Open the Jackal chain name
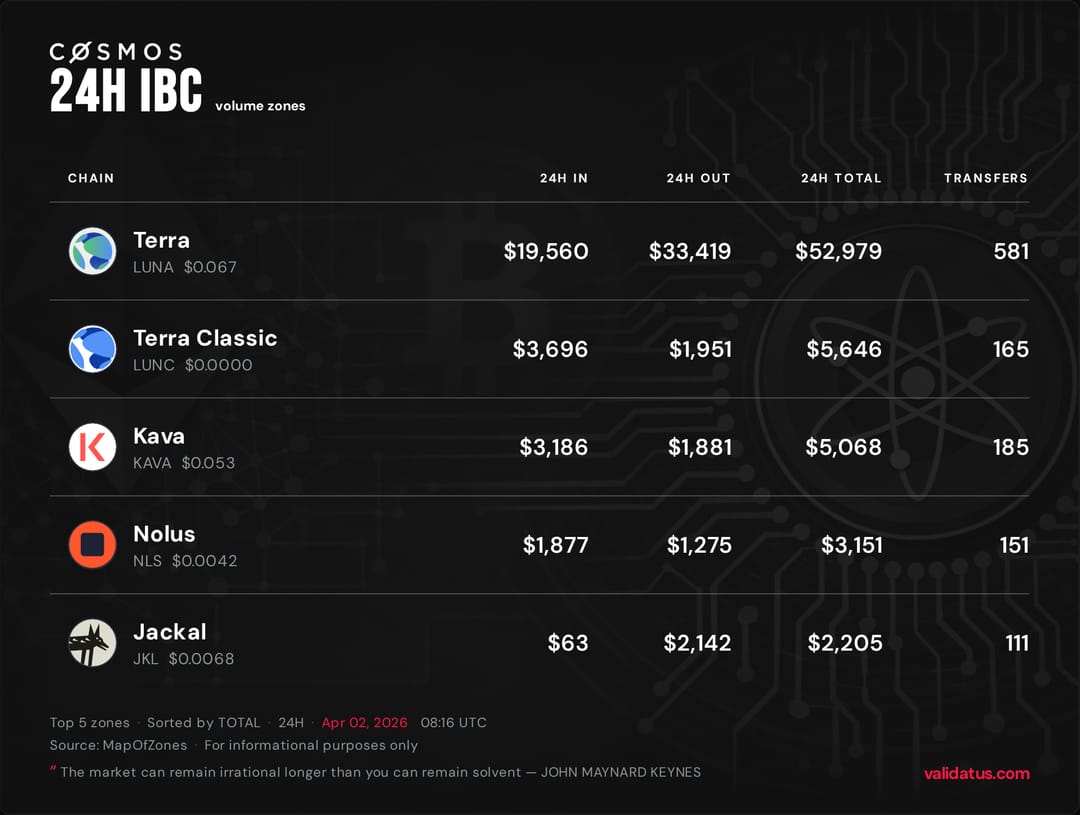This screenshot has width=1080, height=815. (x=170, y=632)
